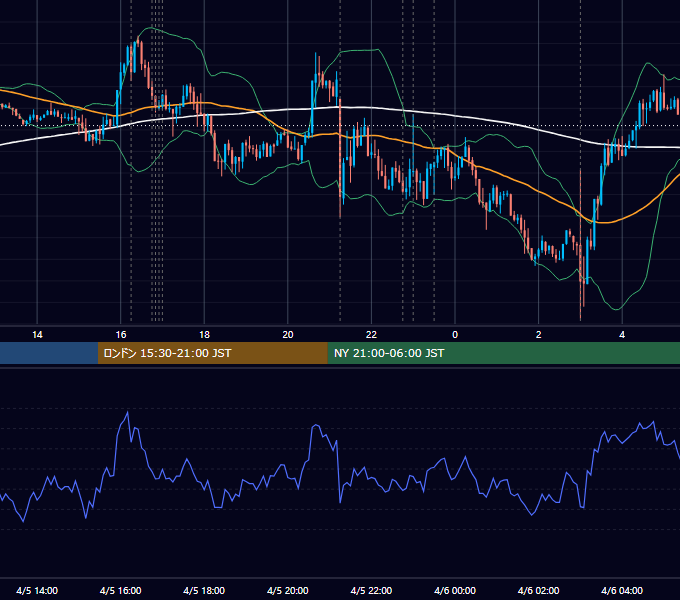Click the 16 hour axis label

[x=121, y=335]
